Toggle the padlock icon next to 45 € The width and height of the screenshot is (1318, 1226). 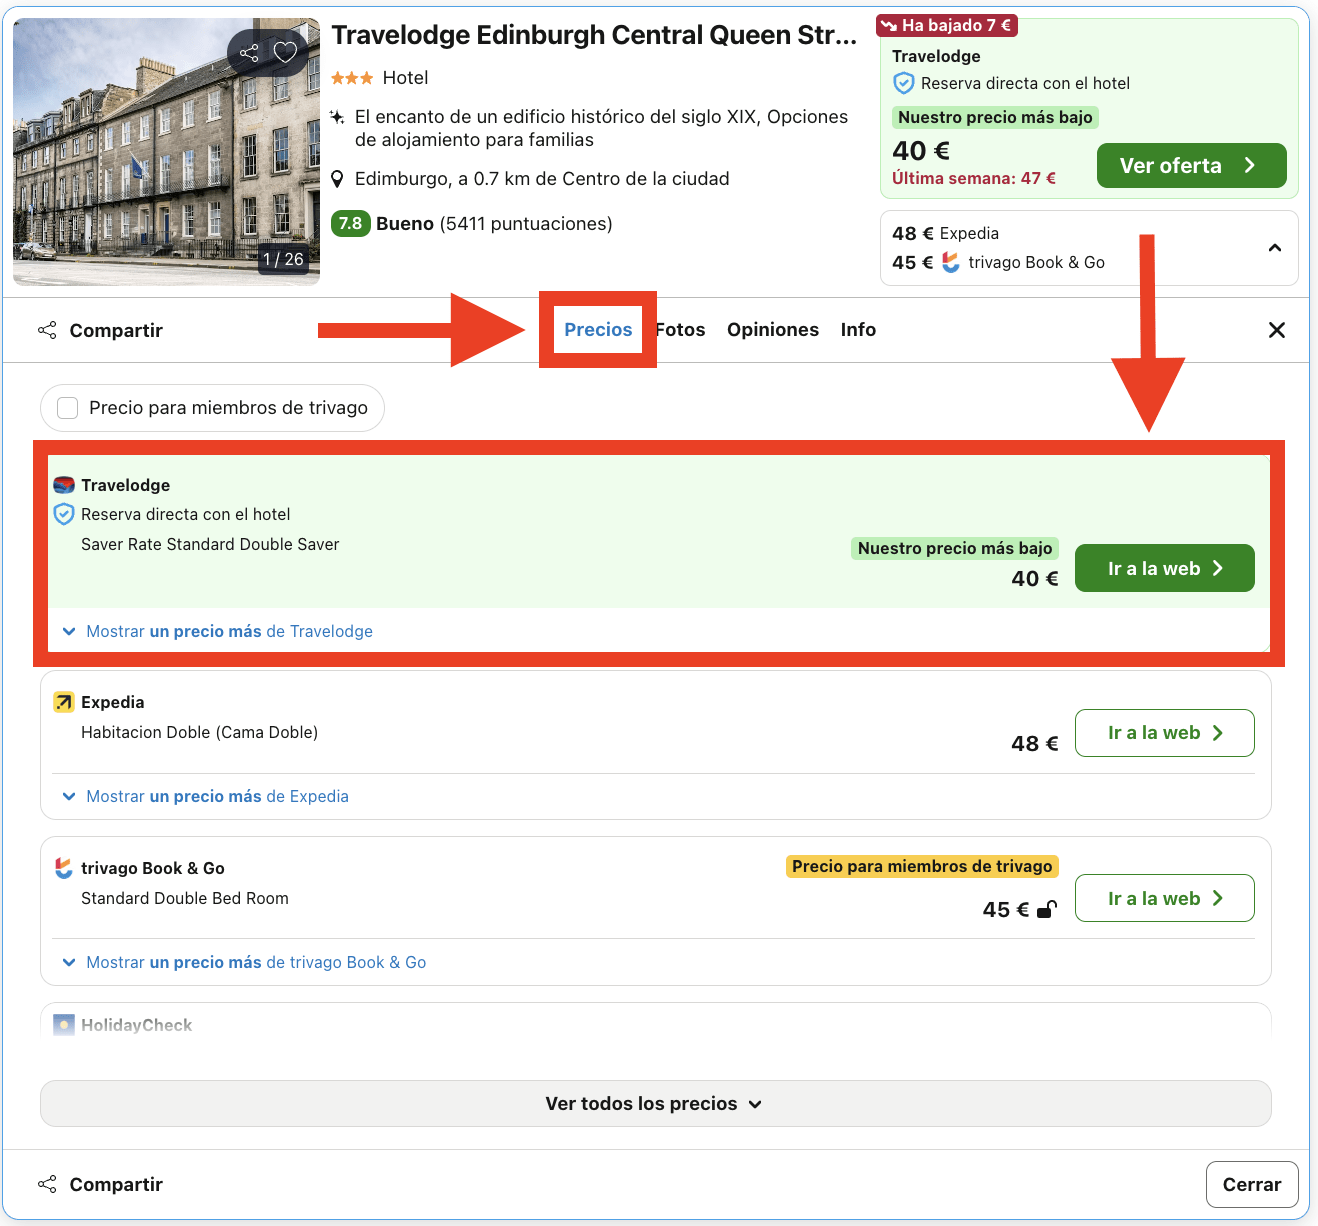[1047, 910]
